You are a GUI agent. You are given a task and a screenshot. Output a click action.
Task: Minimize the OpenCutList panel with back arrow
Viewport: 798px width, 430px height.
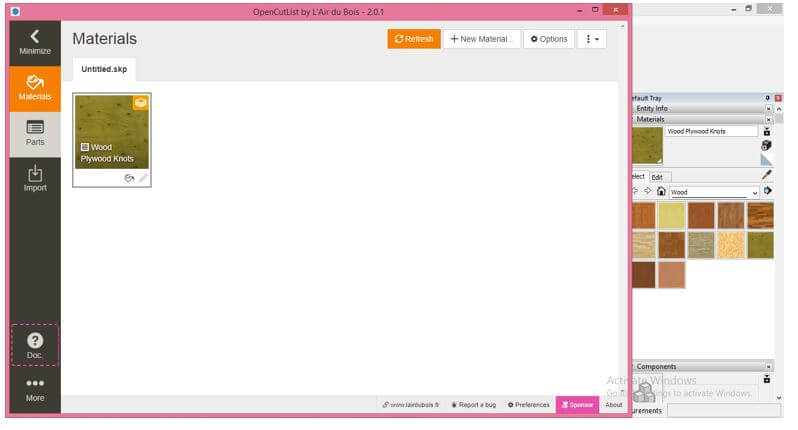35,43
